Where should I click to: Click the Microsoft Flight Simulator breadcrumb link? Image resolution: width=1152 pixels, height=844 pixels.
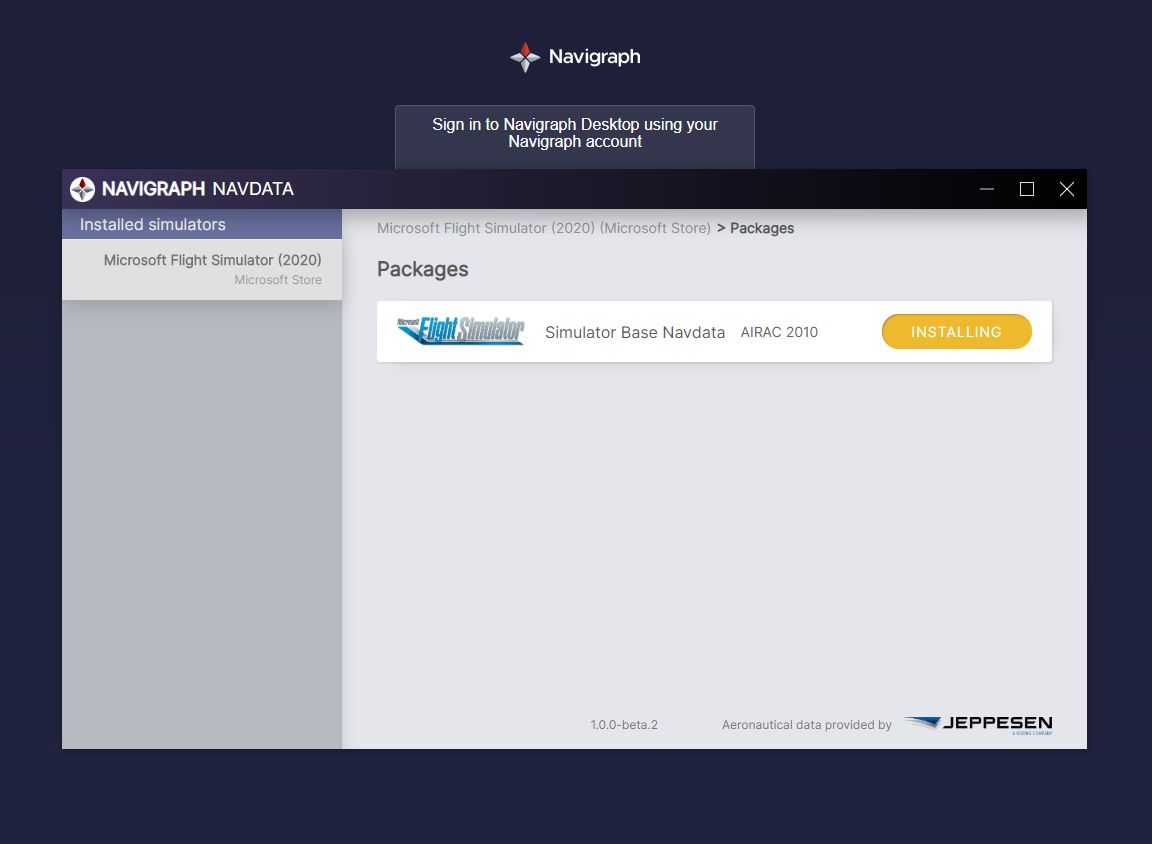click(x=544, y=228)
